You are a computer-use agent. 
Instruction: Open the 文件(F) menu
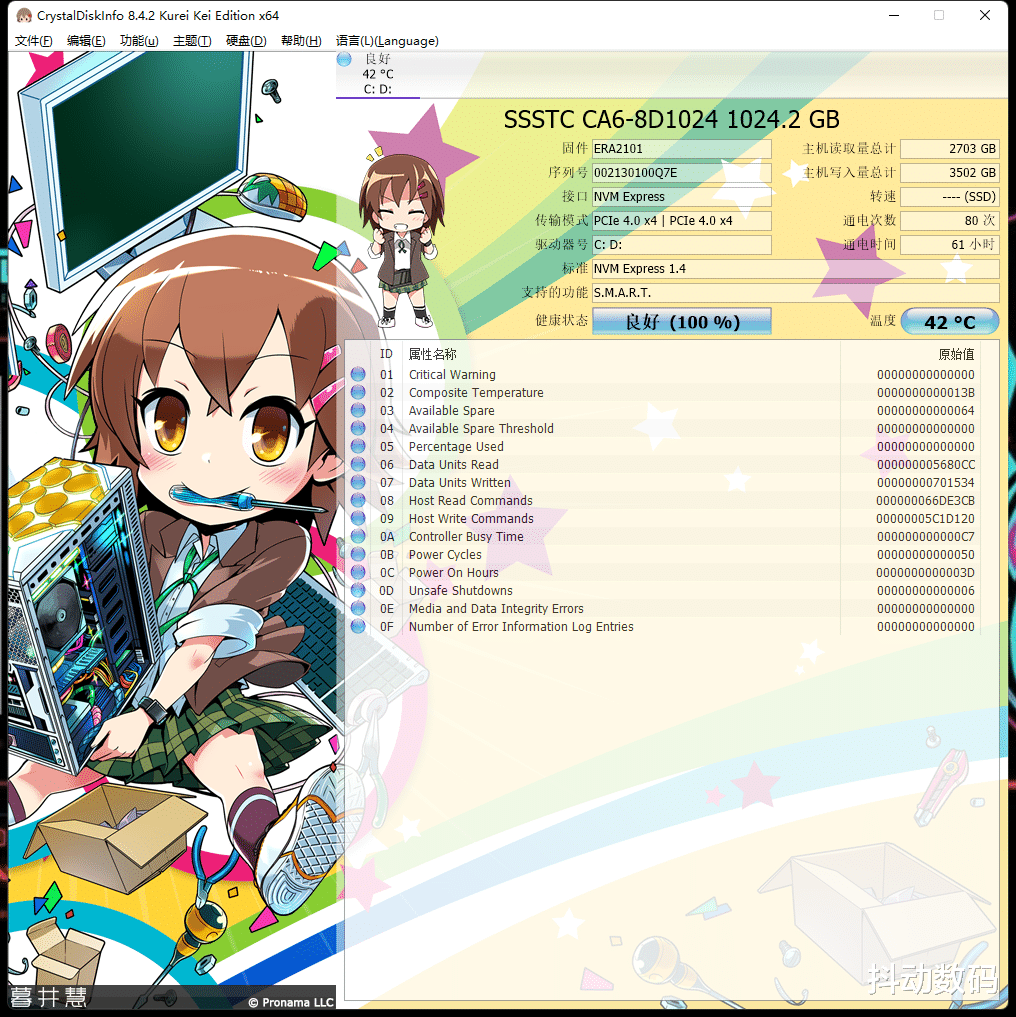coord(33,41)
